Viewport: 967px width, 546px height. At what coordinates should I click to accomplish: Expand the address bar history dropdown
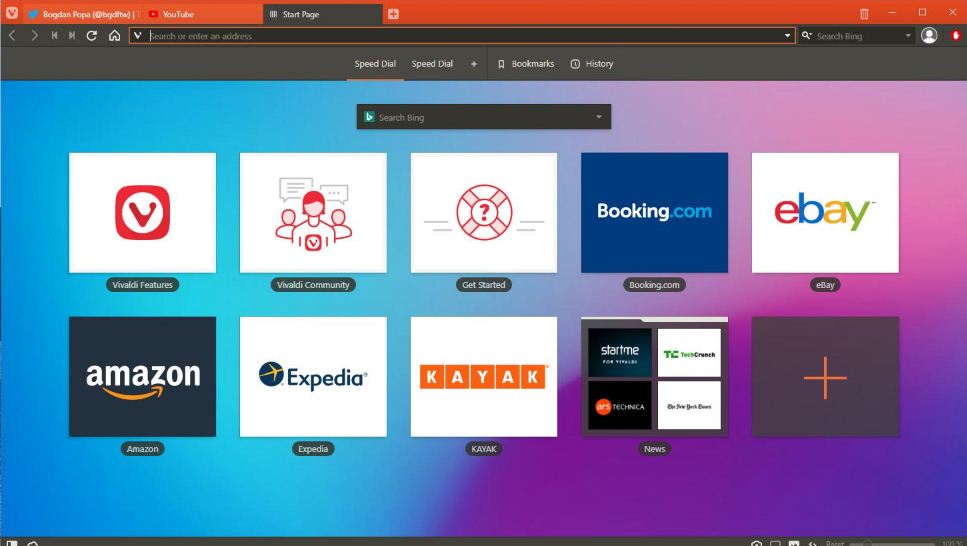787,36
